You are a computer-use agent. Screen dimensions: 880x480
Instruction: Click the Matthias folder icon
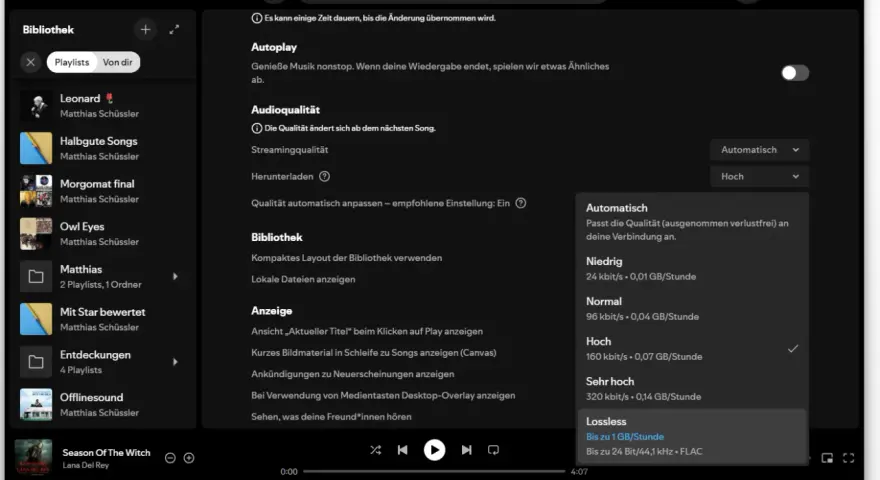(36, 276)
